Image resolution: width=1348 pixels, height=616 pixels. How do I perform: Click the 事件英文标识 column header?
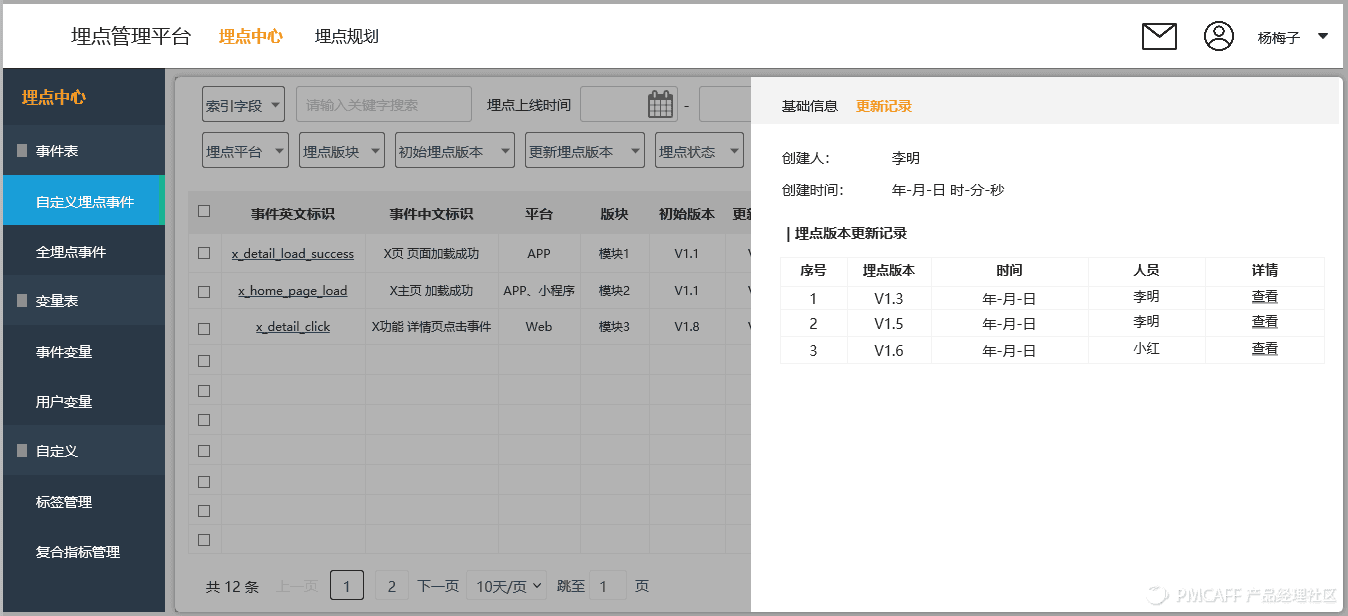point(293,214)
